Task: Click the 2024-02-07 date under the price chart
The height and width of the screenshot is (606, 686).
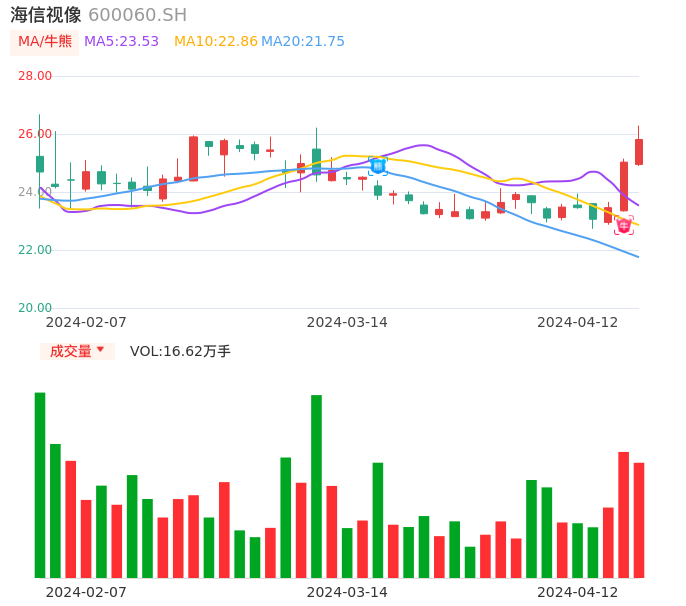Action: pos(86,322)
